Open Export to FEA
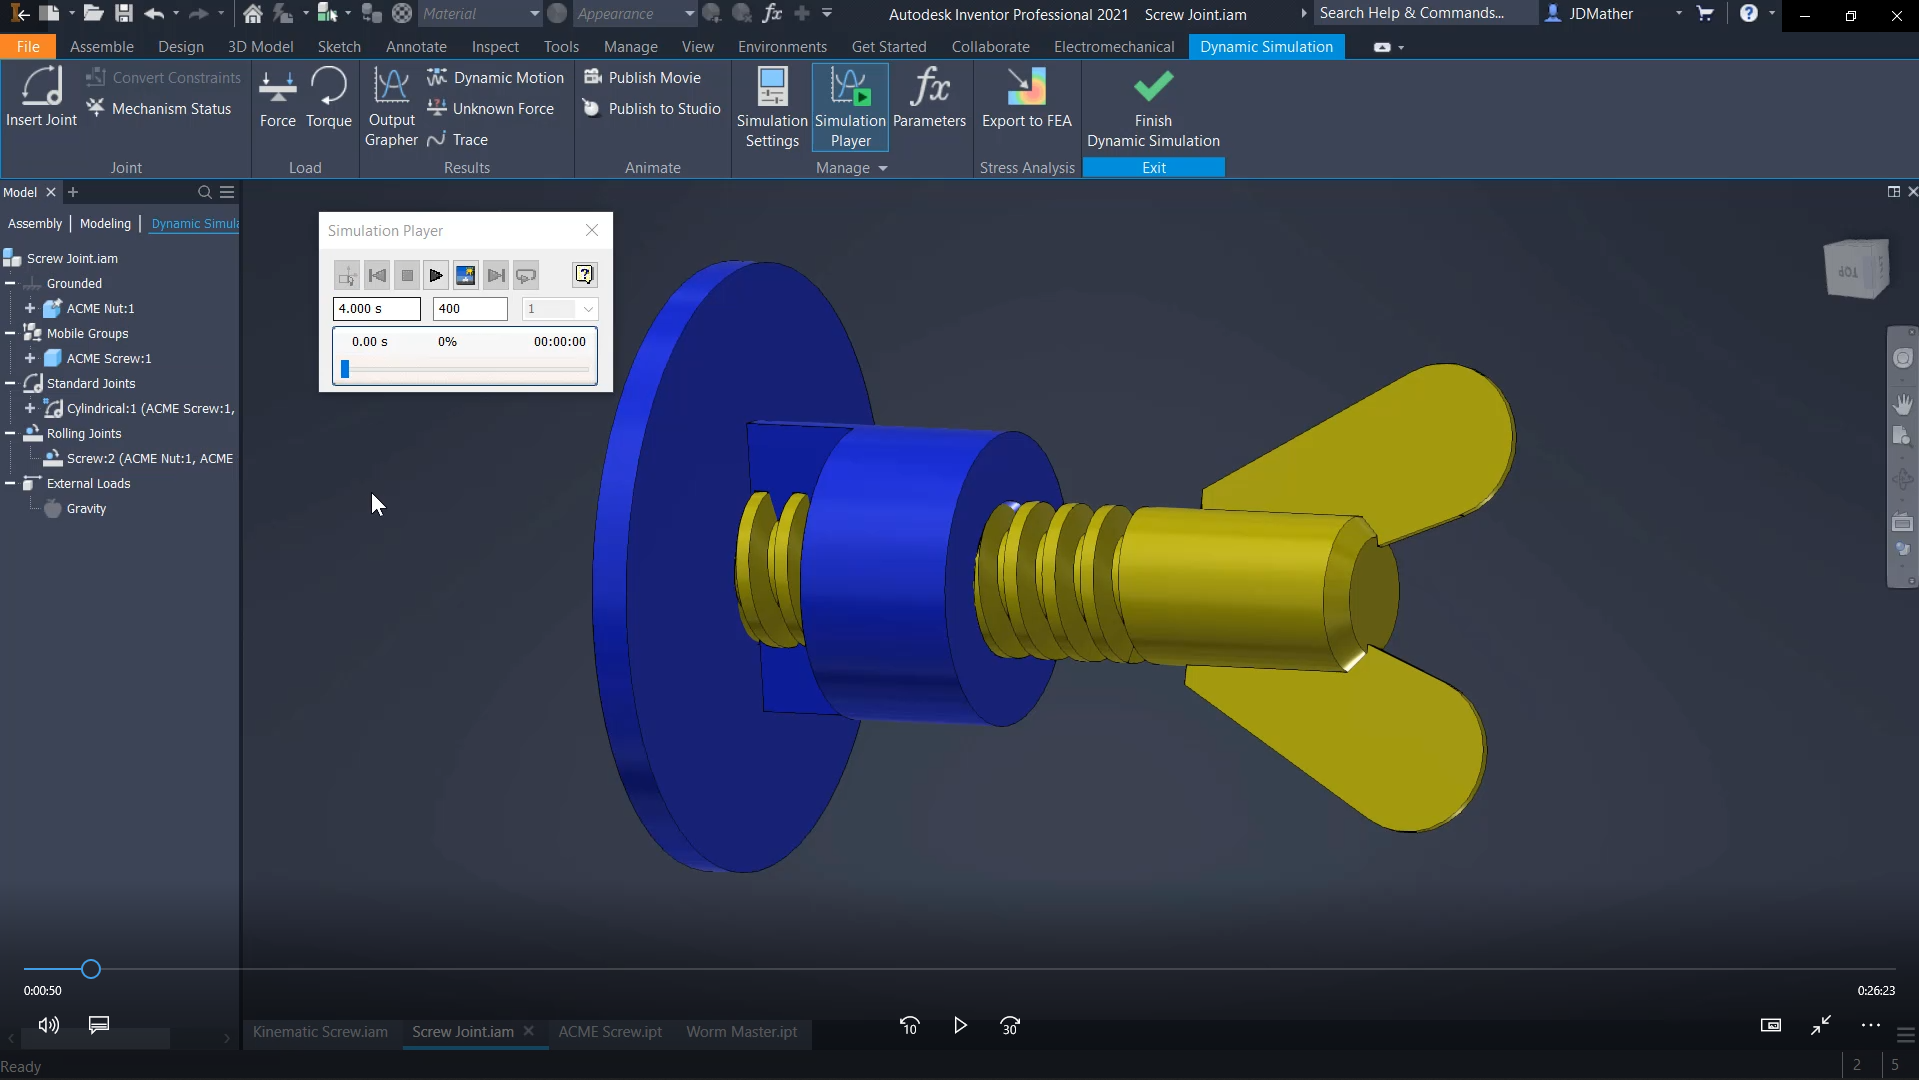Image resolution: width=1919 pixels, height=1080 pixels. (x=1026, y=100)
